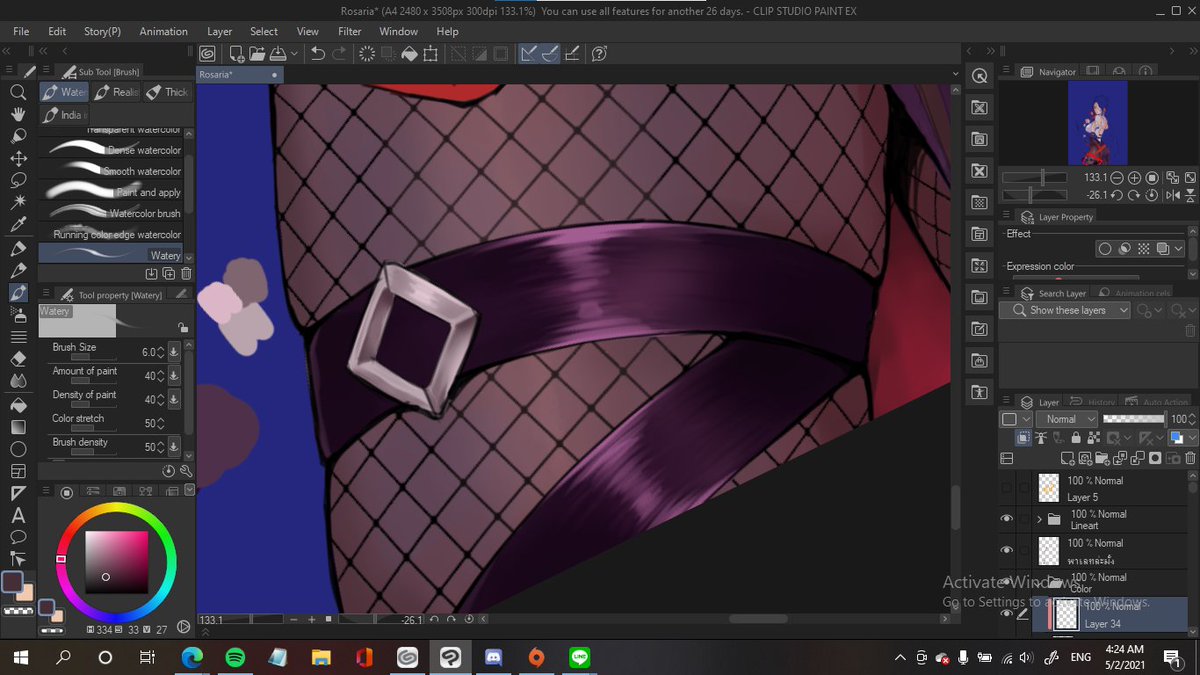The width and height of the screenshot is (1200, 675).
Task: Open the Animation menu
Action: 163,31
